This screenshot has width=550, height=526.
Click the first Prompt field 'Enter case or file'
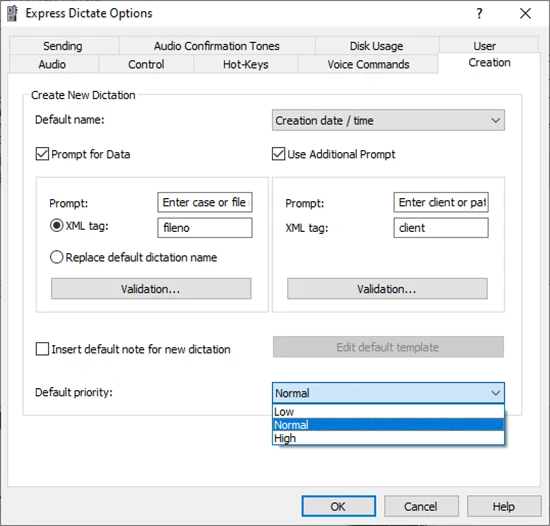(x=205, y=202)
